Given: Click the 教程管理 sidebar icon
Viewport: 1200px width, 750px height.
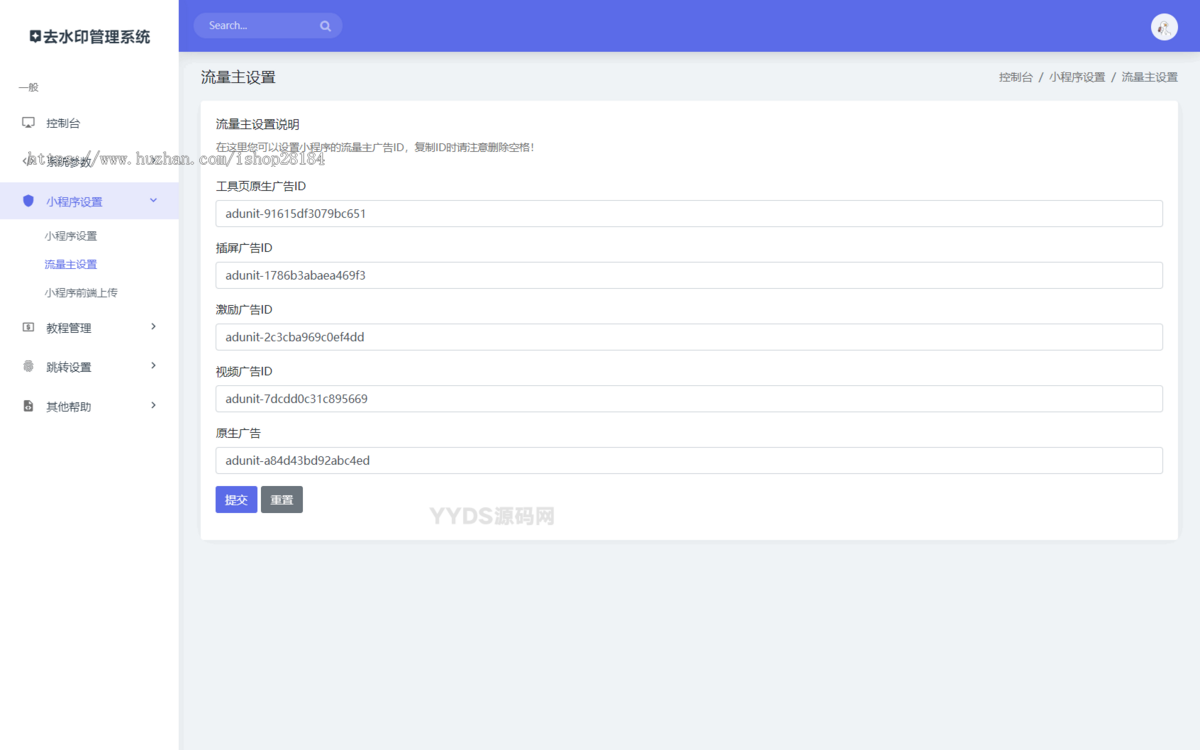Looking at the screenshot, I should [x=26, y=327].
